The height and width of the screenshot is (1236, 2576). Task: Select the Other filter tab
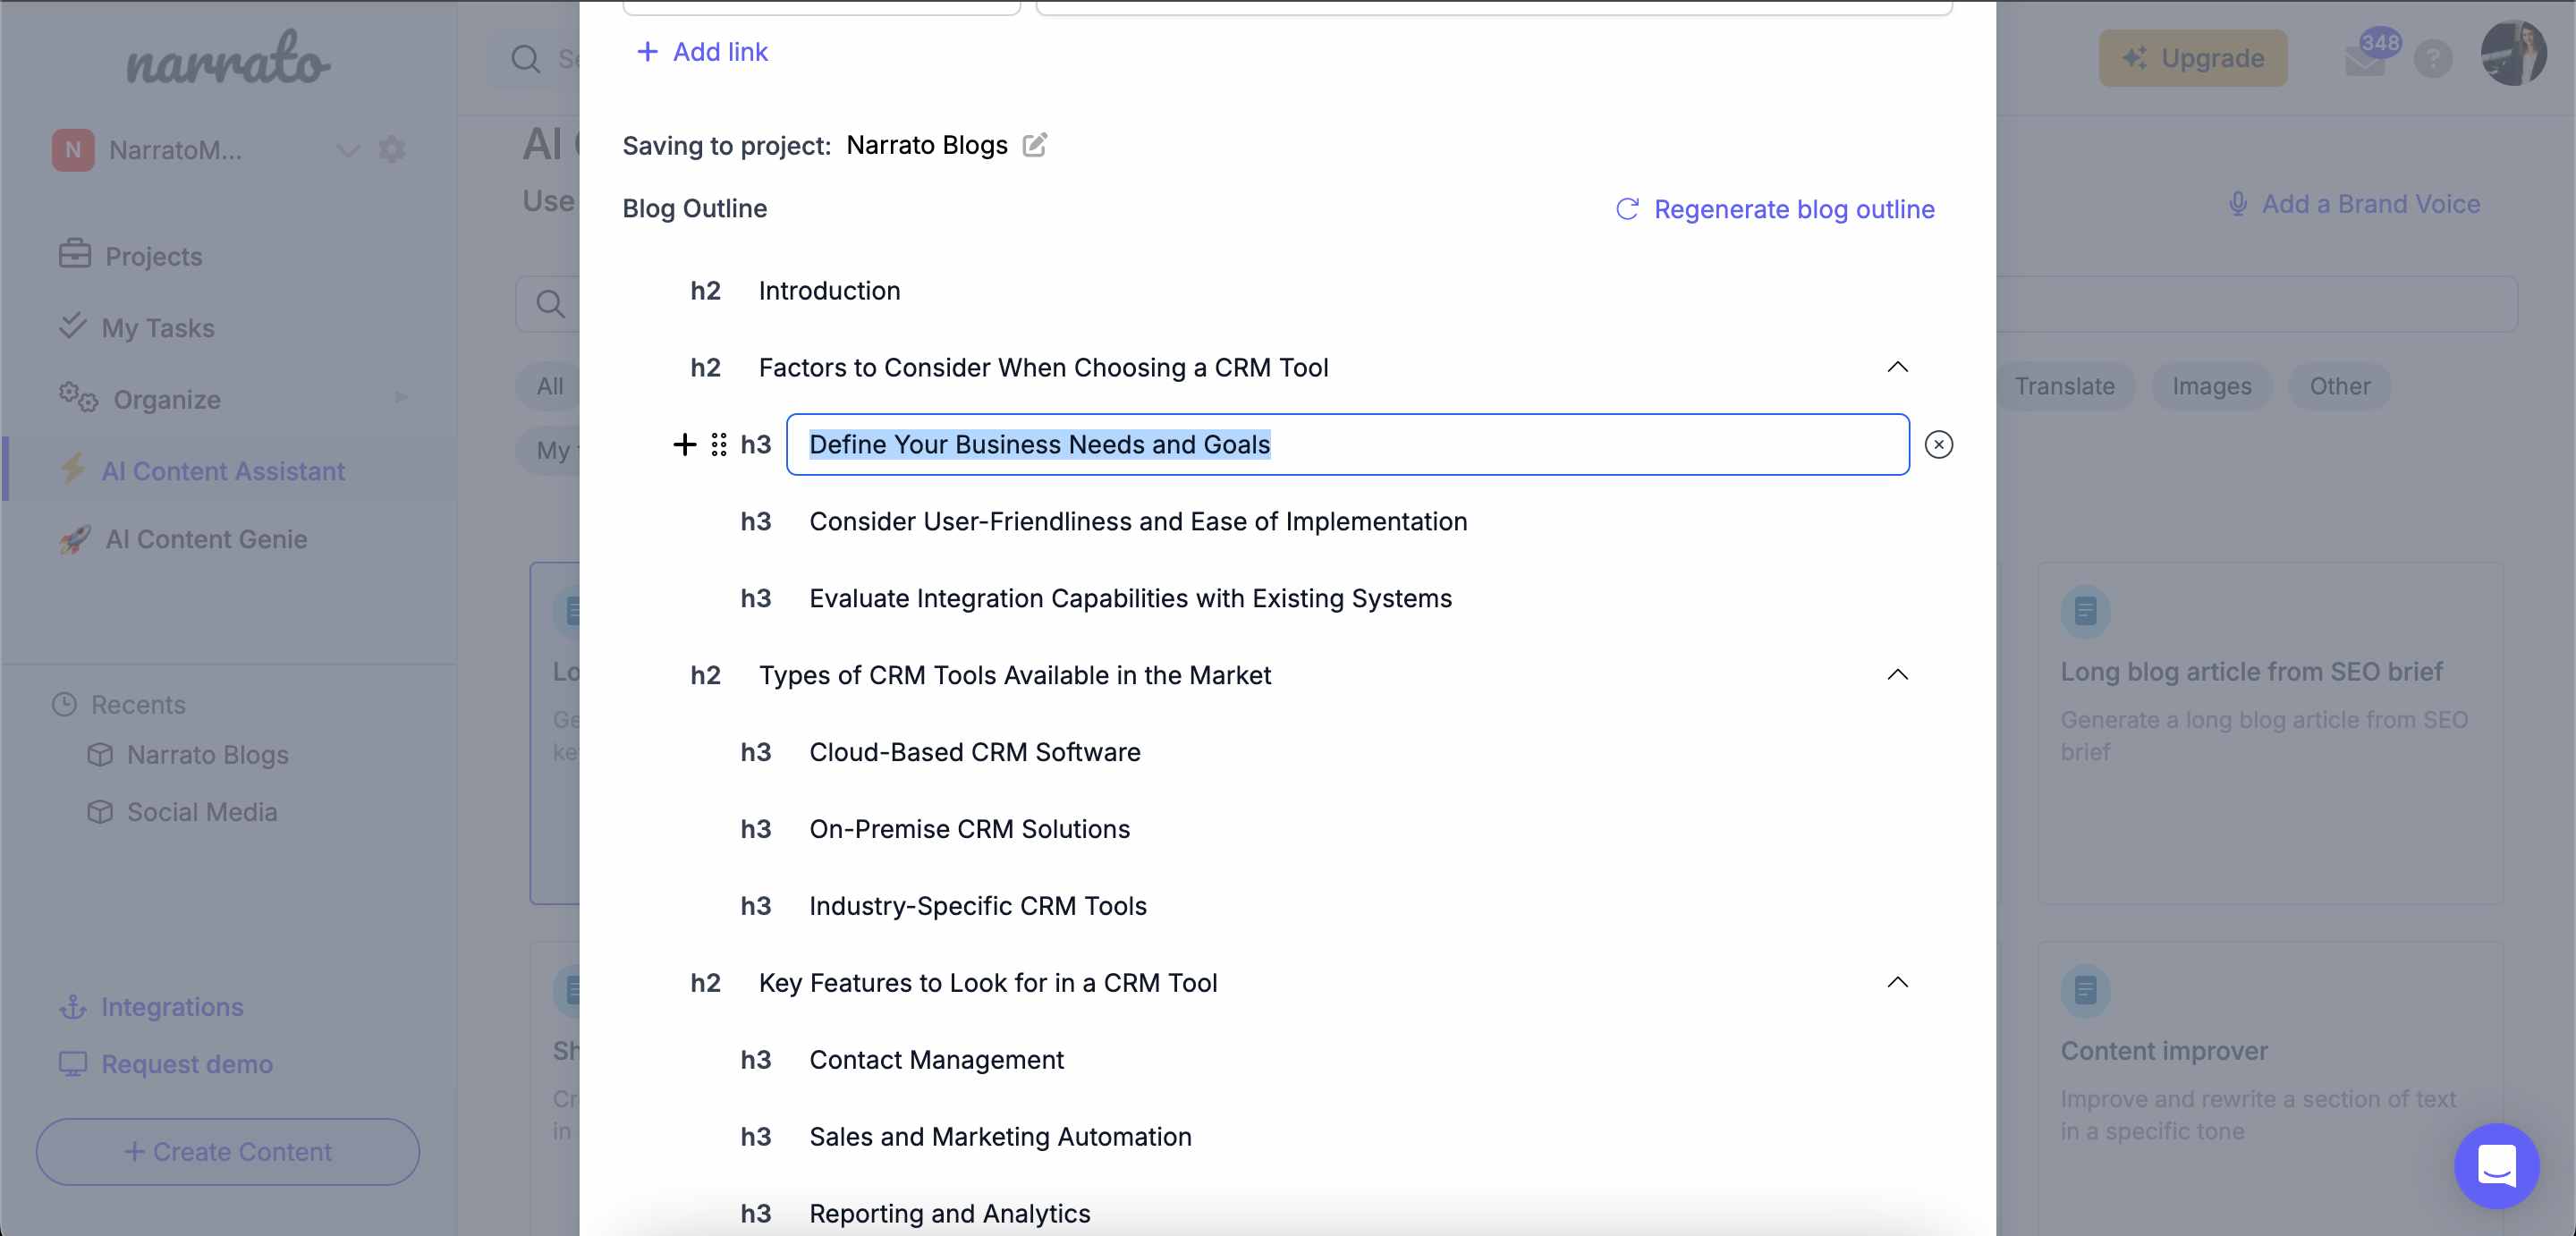[2339, 386]
